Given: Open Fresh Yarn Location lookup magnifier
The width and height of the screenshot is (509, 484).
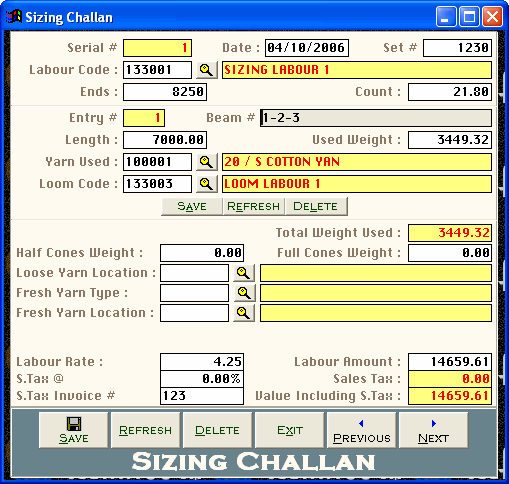Looking at the screenshot, I should 244,313.
